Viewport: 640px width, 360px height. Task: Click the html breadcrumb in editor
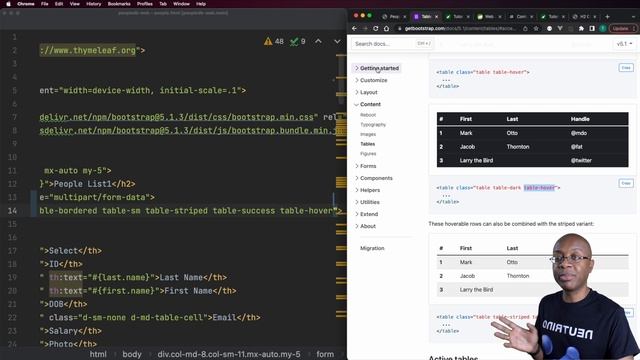pos(98,354)
